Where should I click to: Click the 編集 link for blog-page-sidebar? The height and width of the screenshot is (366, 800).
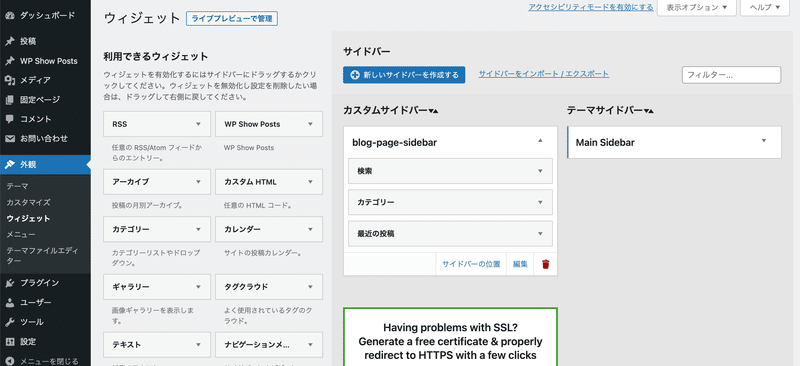[x=520, y=264]
